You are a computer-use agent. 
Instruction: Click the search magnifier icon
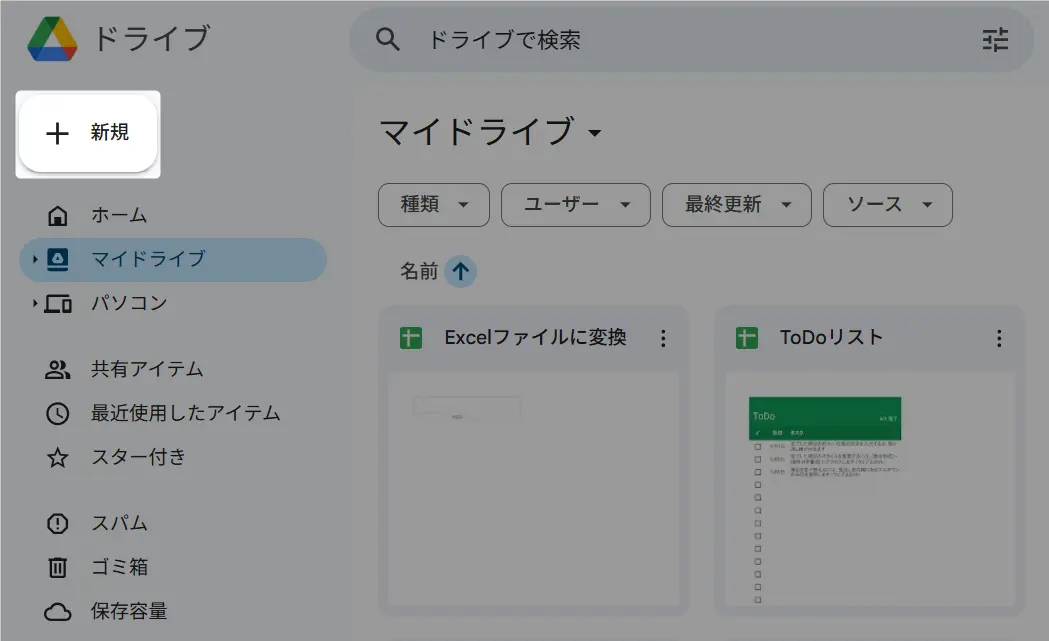[387, 40]
